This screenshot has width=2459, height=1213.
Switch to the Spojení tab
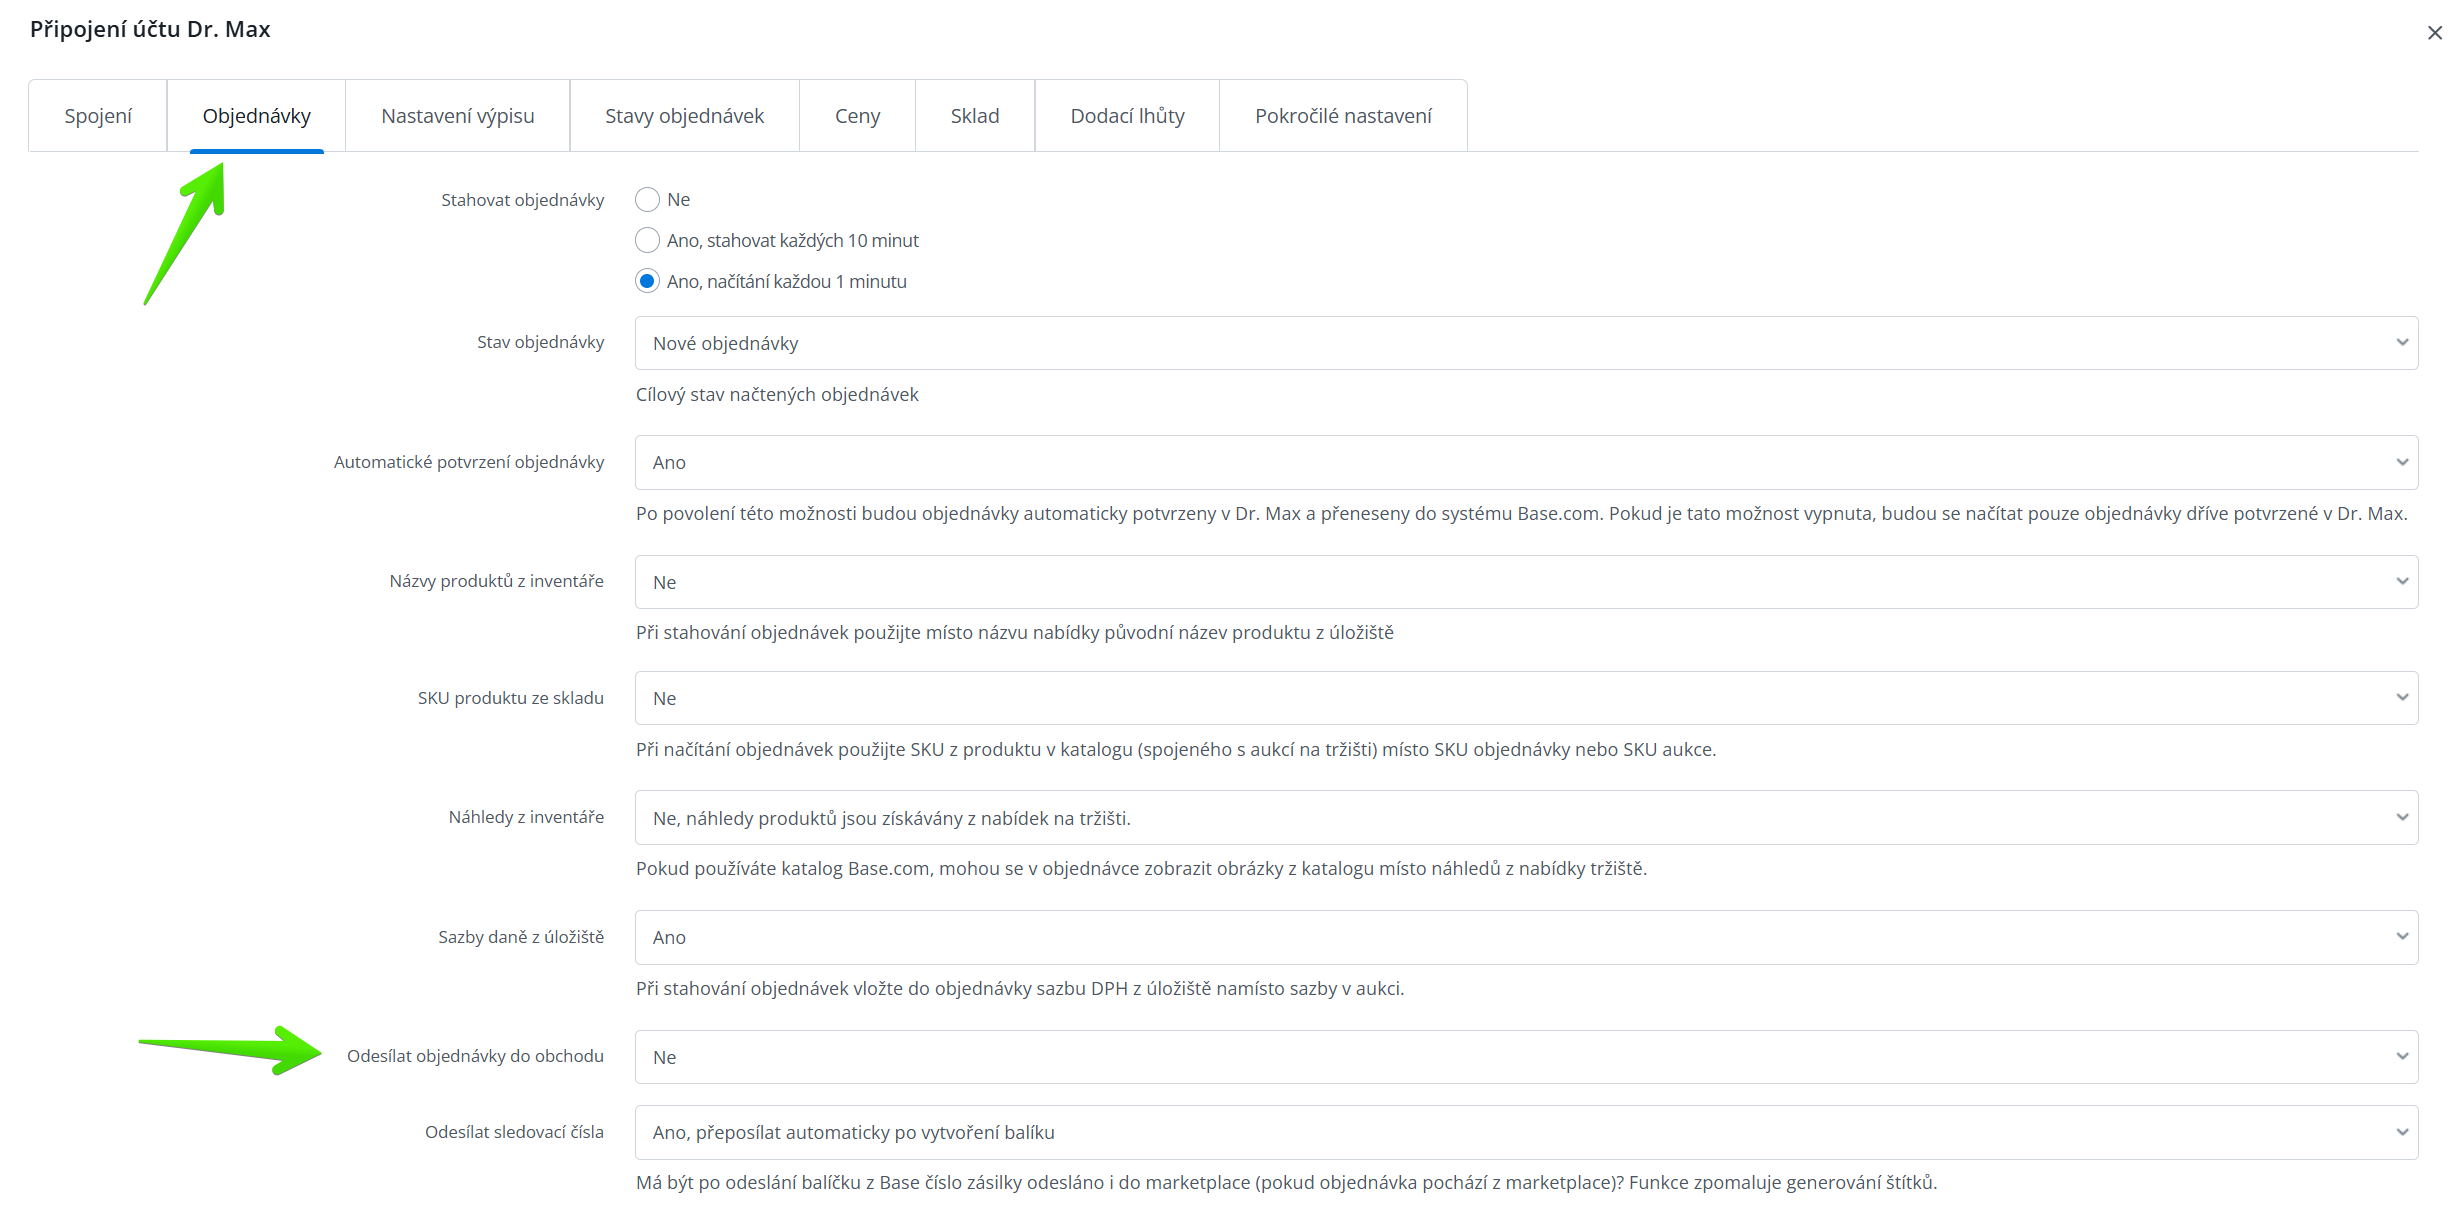(98, 116)
